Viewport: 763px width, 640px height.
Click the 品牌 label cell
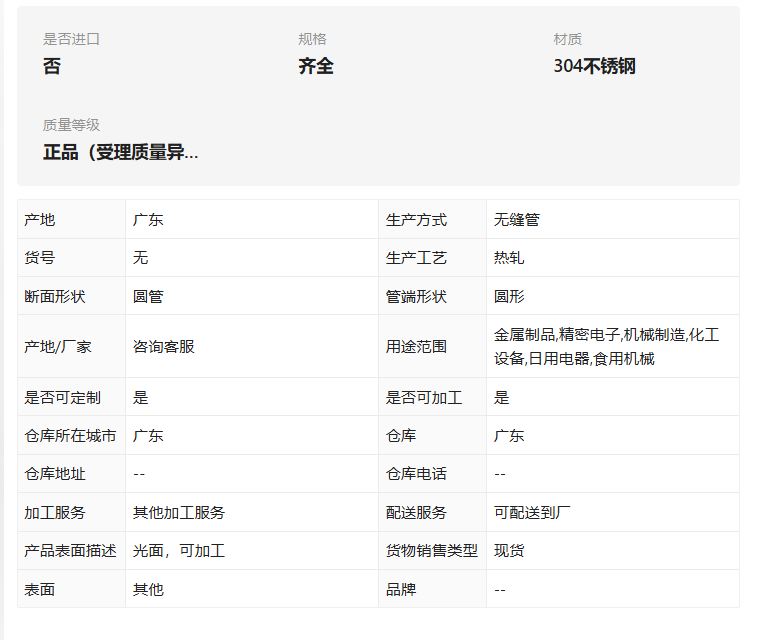tap(433, 589)
